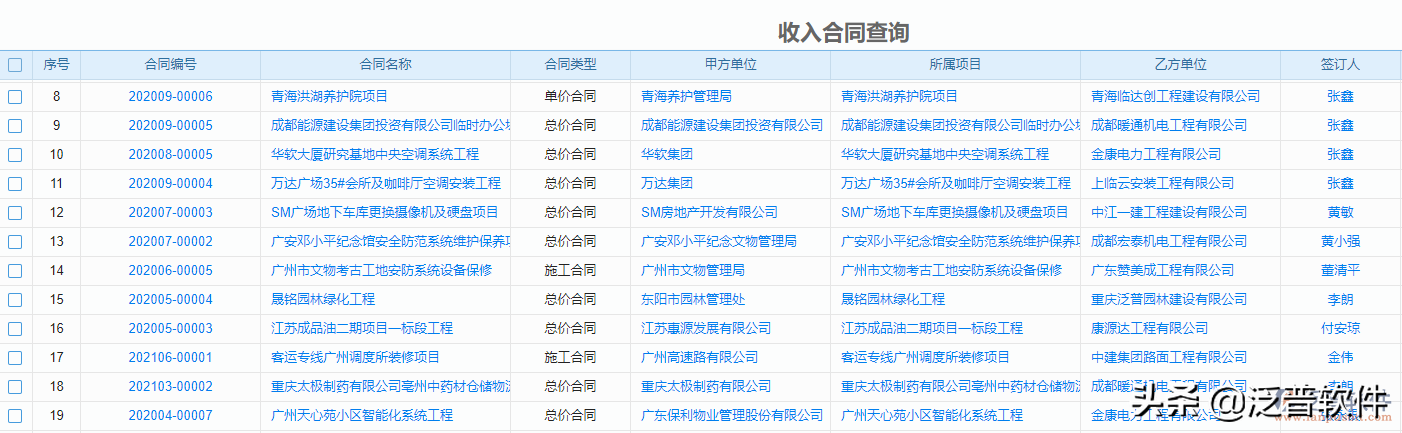1402x433 pixels.
Task: Click the 序号 column header
Action: 56,64
